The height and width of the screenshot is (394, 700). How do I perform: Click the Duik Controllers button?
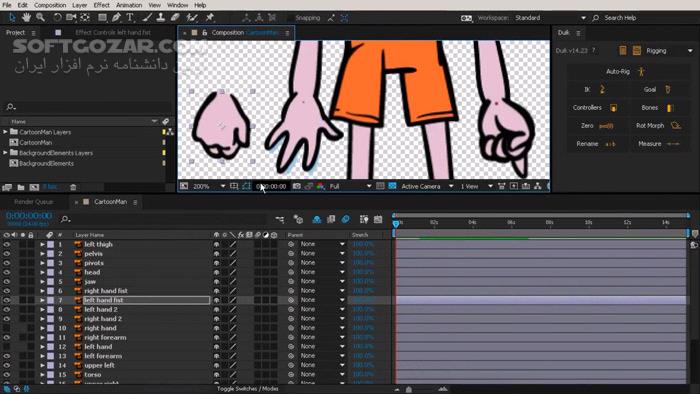tap(595, 108)
